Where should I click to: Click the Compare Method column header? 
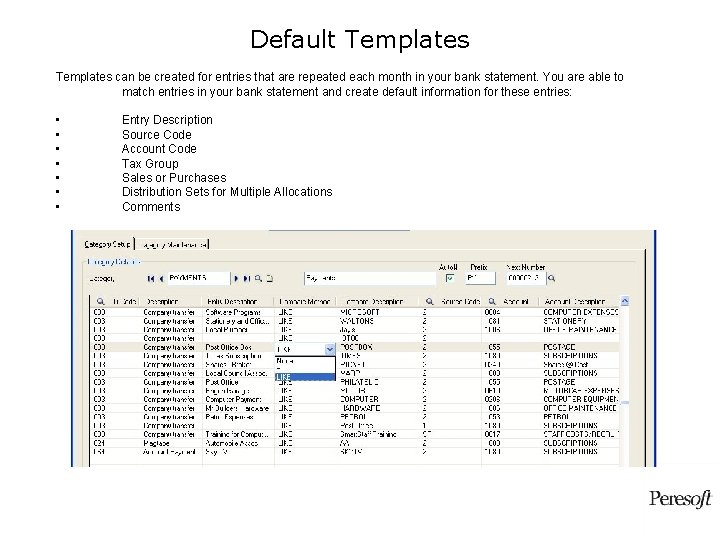pos(305,302)
